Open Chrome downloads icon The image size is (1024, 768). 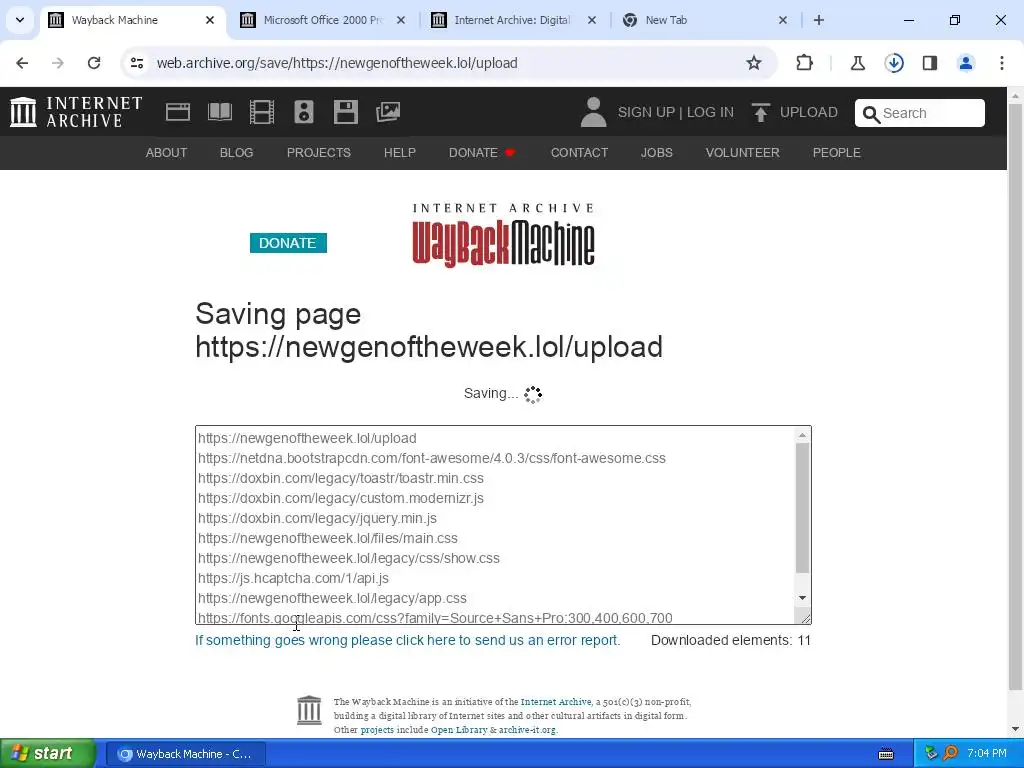894,63
